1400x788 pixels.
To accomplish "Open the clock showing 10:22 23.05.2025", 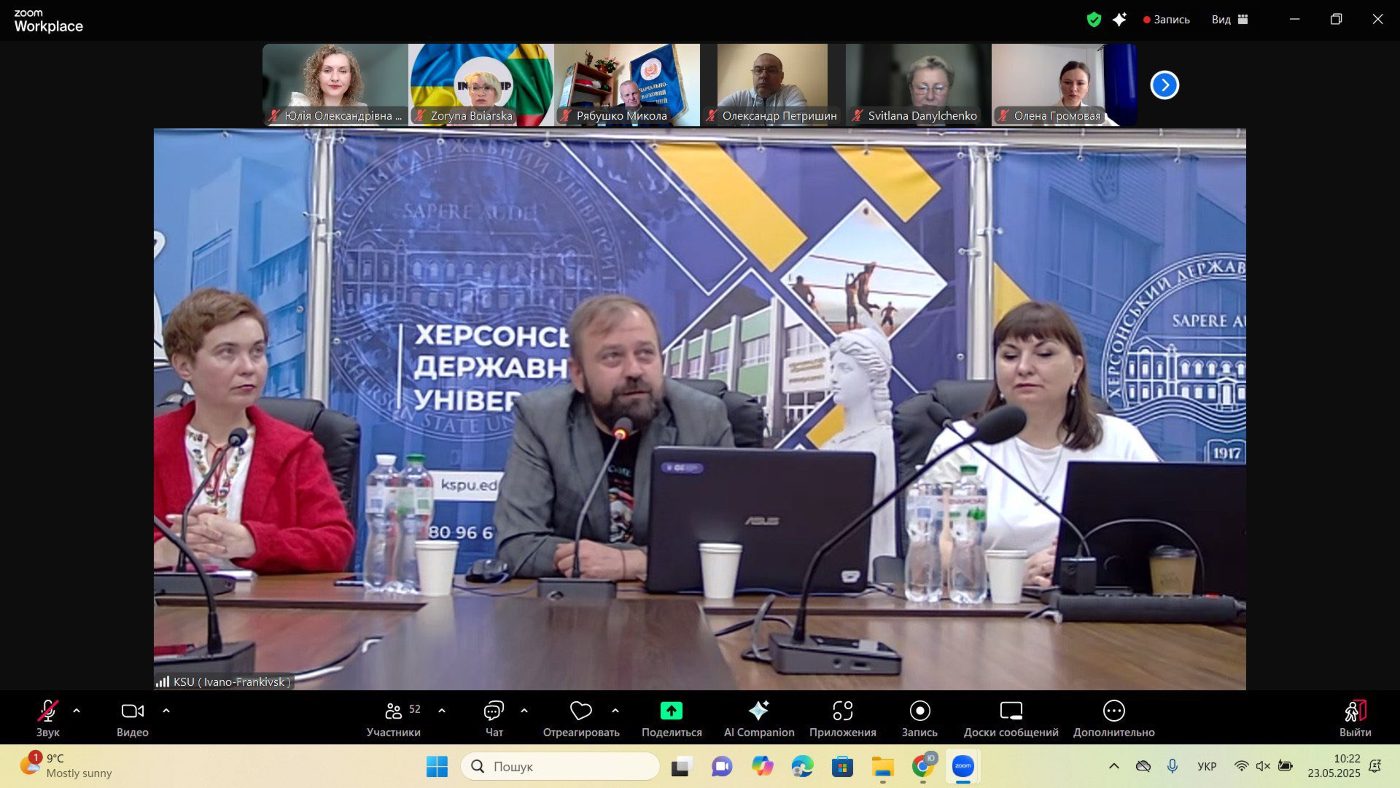I will click(x=1334, y=766).
